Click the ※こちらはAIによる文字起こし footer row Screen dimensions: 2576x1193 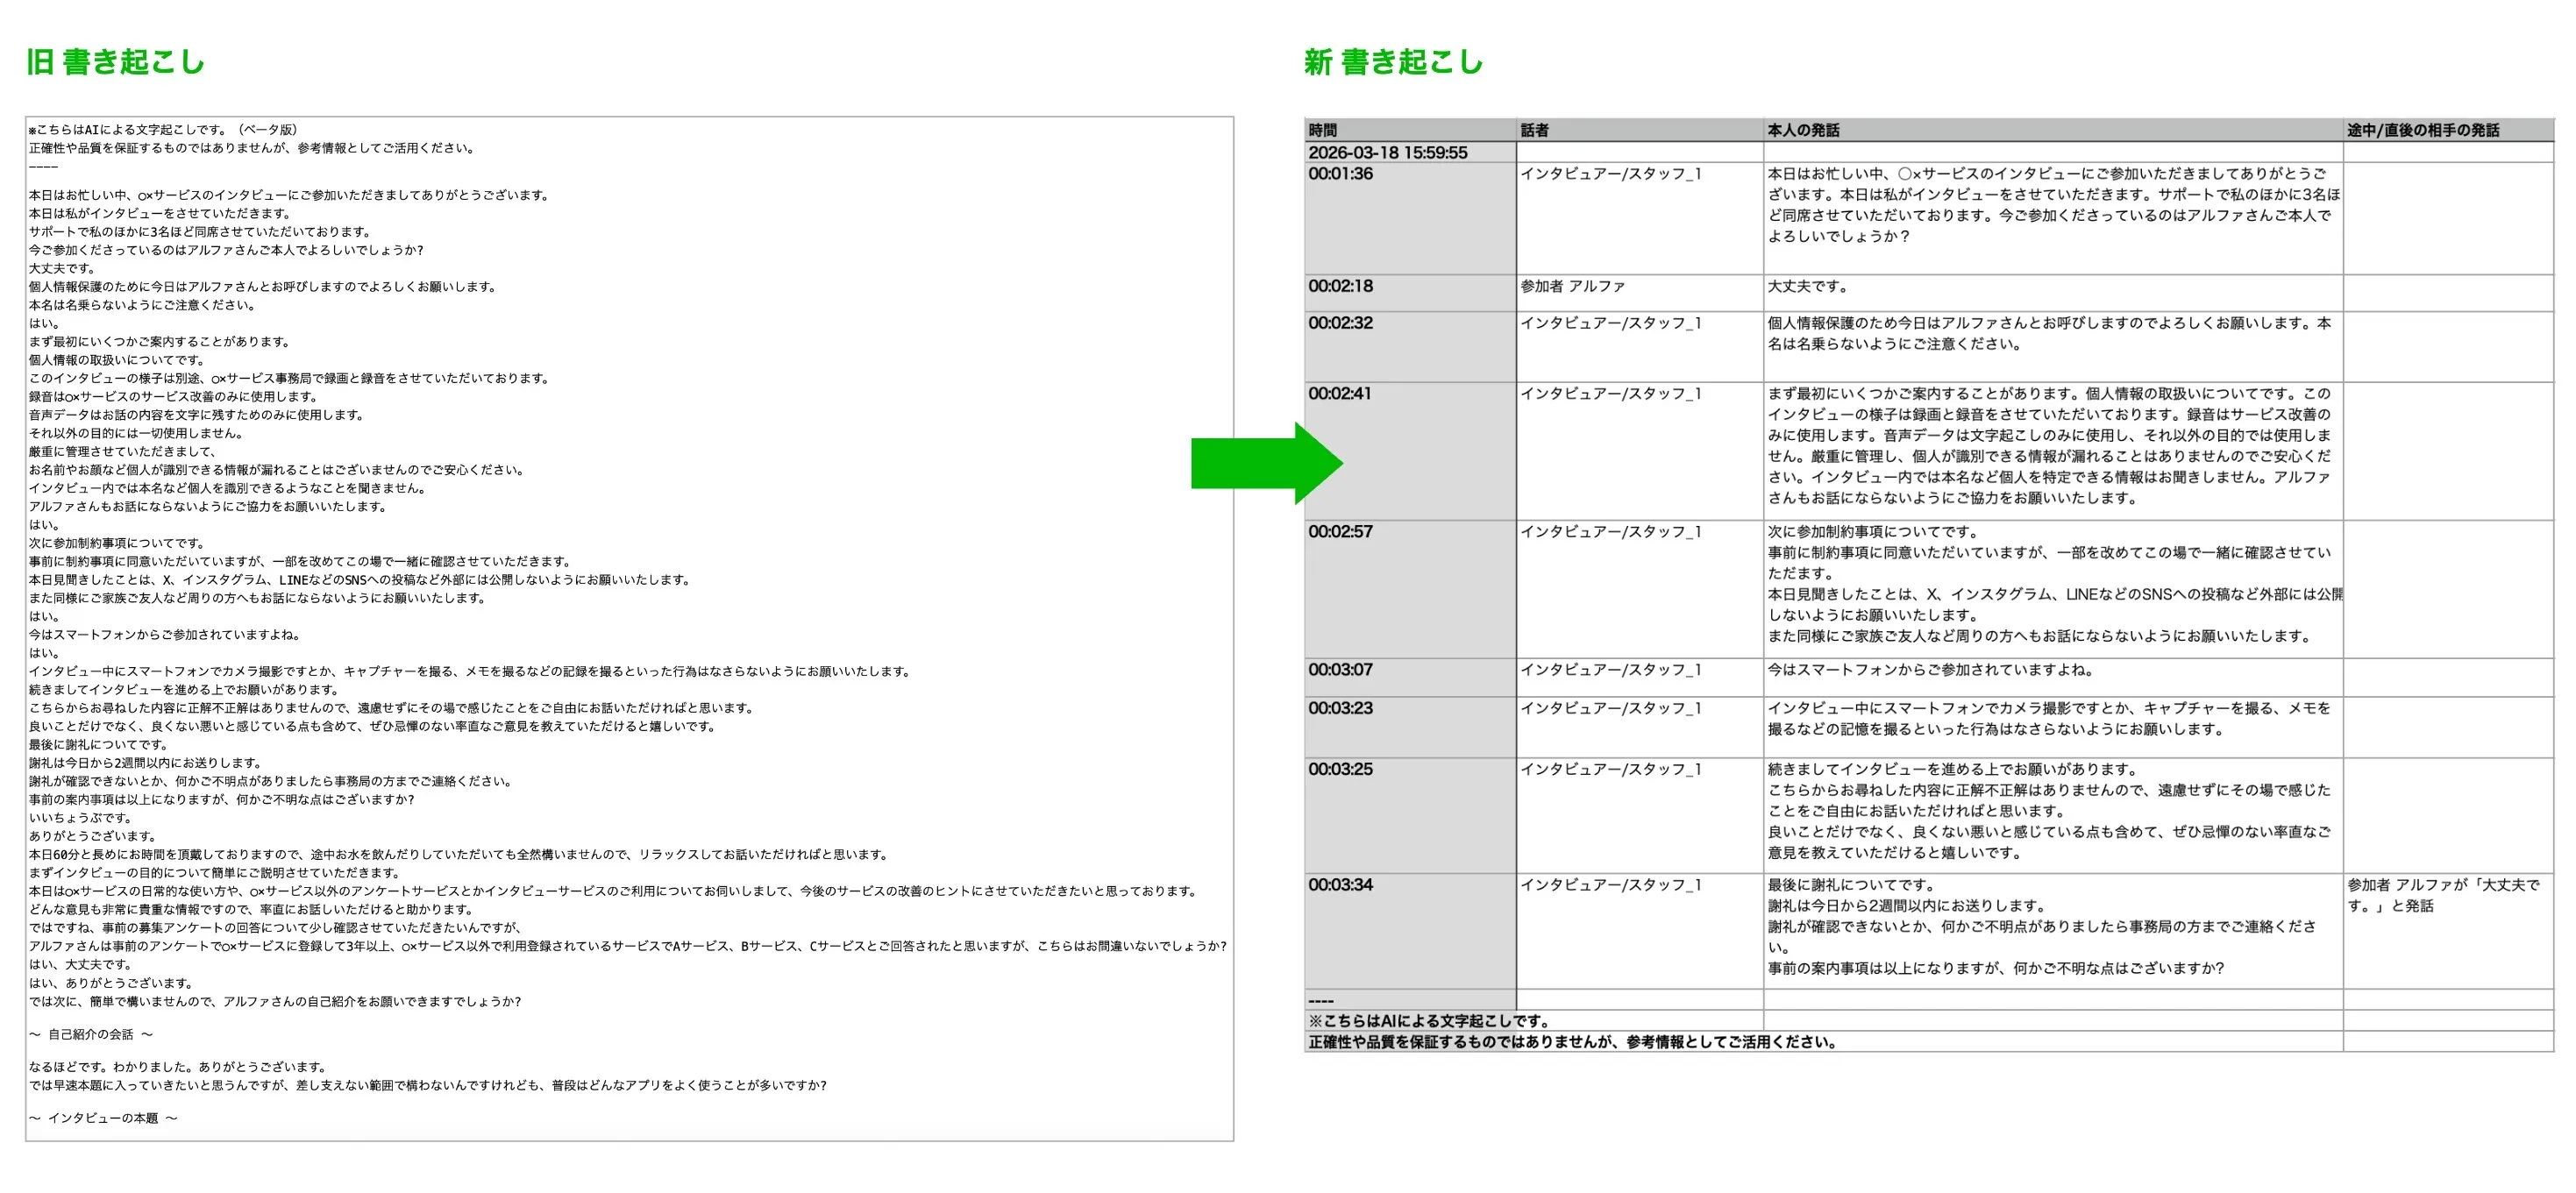click(1428, 1021)
